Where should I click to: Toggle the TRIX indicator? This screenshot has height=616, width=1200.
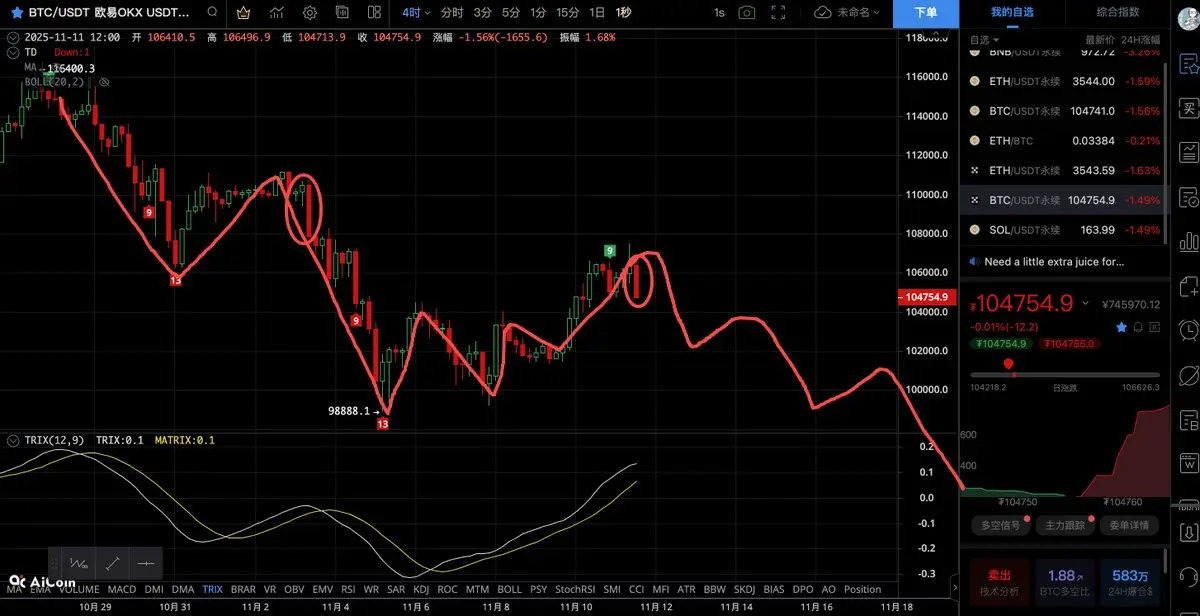pos(212,590)
